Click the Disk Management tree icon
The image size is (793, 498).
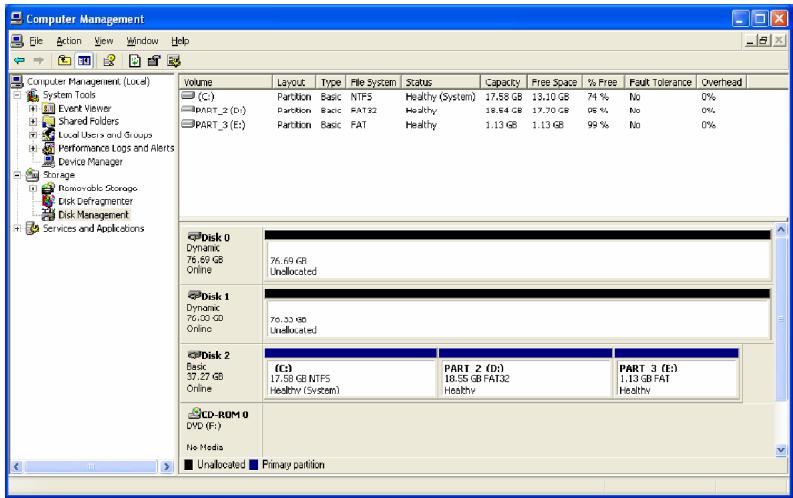pyautogui.click(x=49, y=215)
